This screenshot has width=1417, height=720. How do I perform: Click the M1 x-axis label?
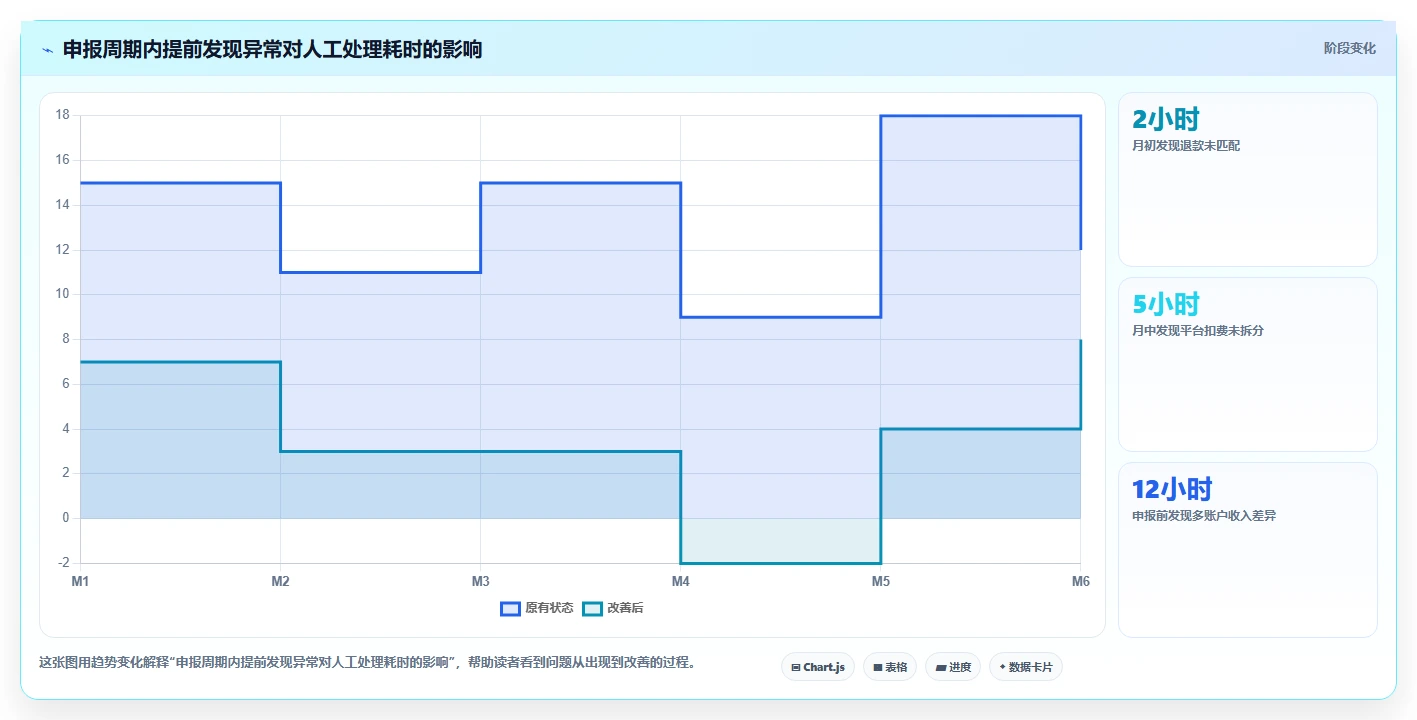pyautogui.click(x=80, y=581)
